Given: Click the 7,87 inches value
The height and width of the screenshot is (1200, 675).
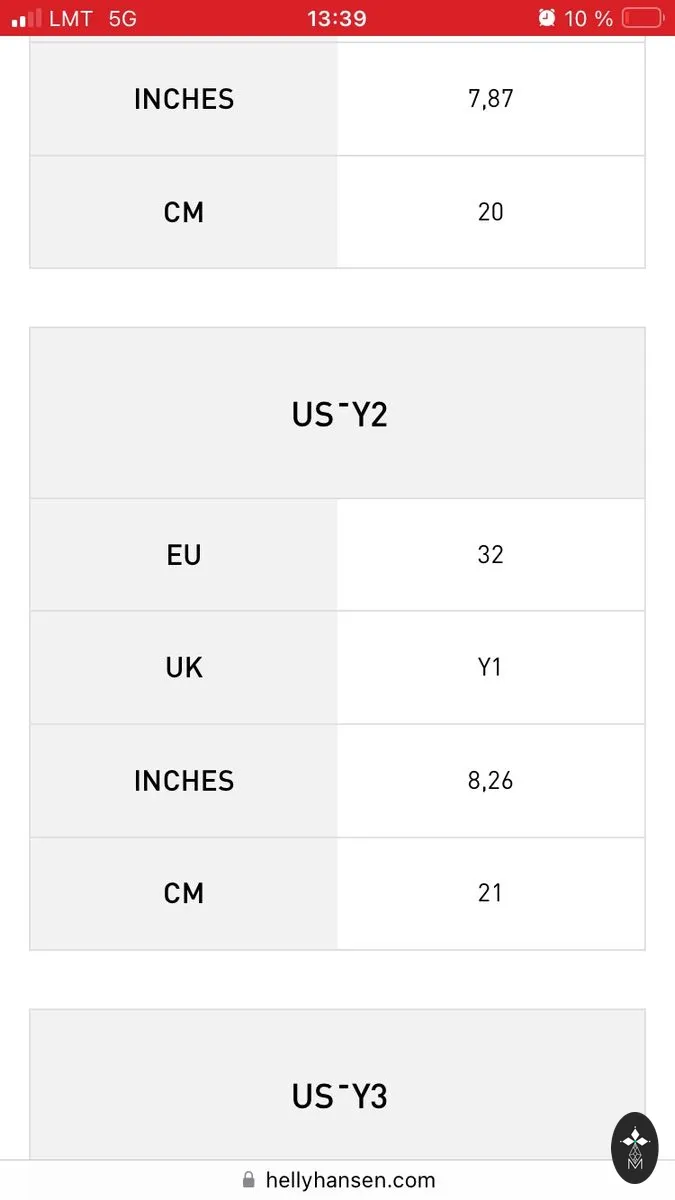Looking at the screenshot, I should coord(491,99).
